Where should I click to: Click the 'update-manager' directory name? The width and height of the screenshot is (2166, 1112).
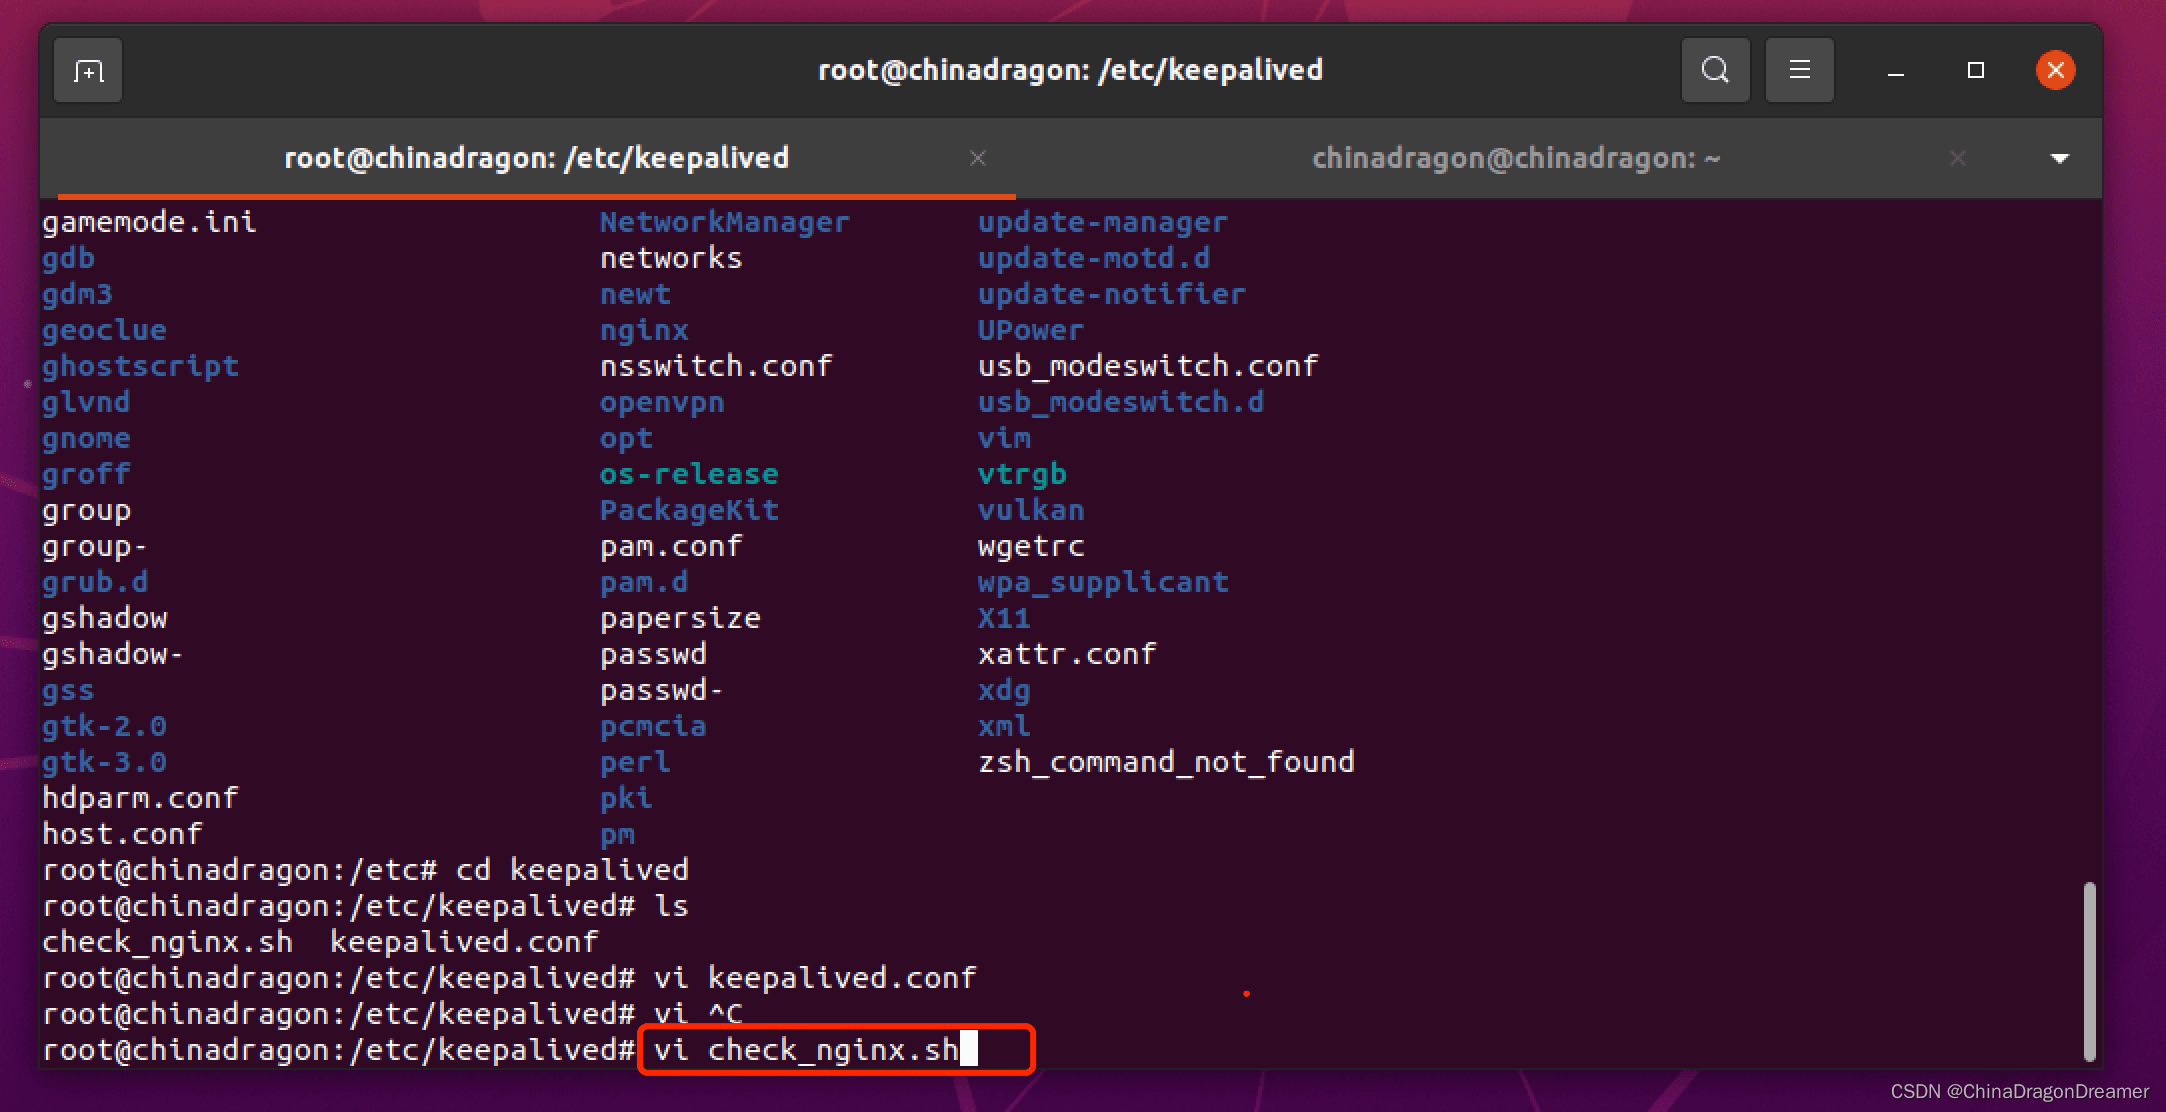coord(1103,222)
